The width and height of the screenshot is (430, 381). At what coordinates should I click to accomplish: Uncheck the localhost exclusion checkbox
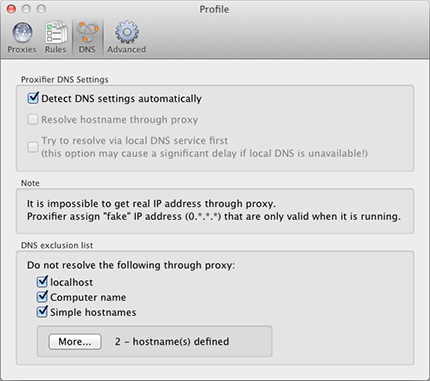(x=42, y=282)
